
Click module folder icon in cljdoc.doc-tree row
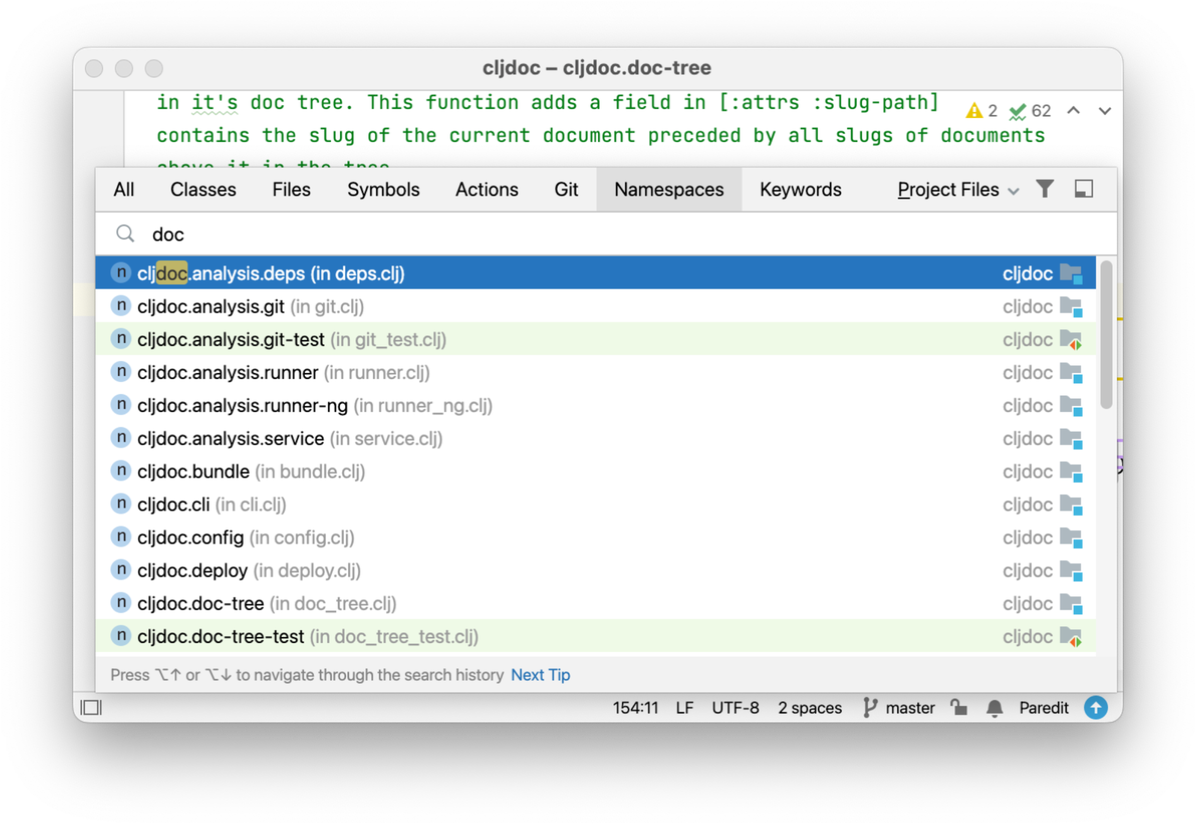tap(1071, 604)
